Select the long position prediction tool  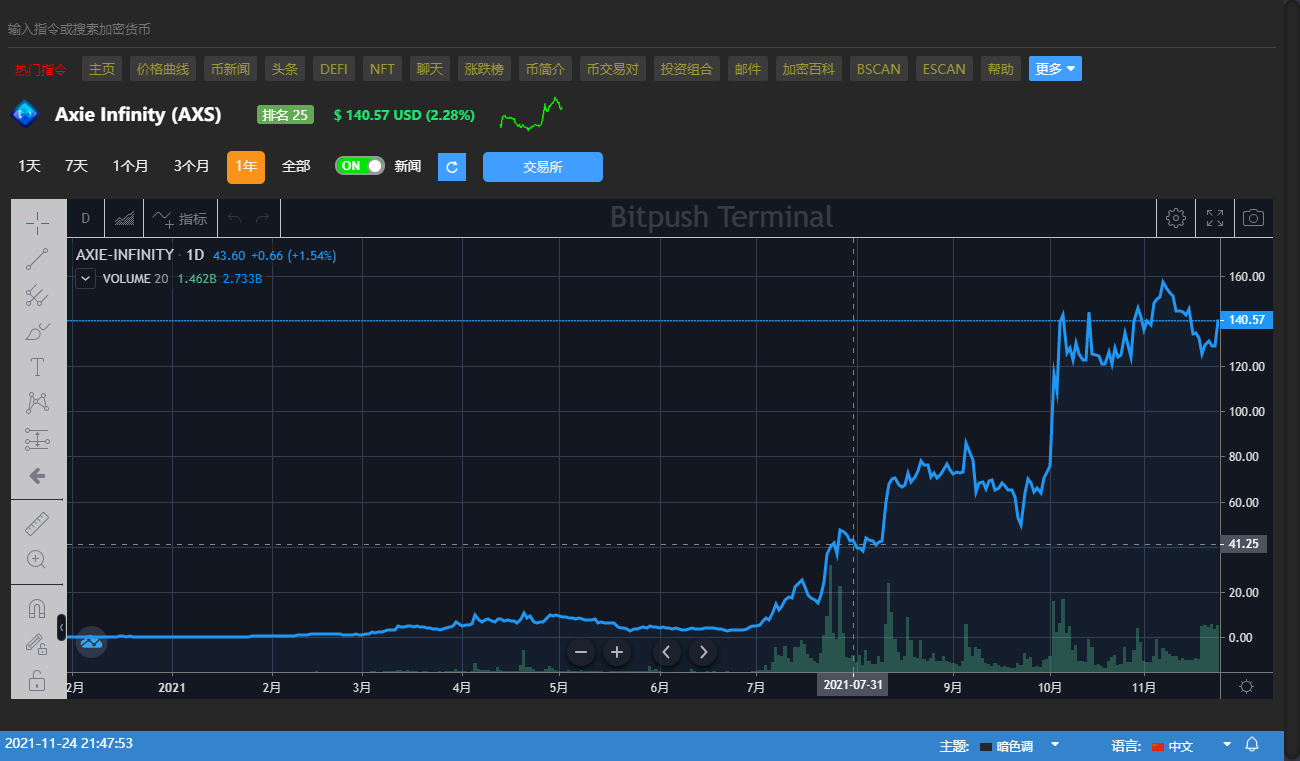(37, 439)
